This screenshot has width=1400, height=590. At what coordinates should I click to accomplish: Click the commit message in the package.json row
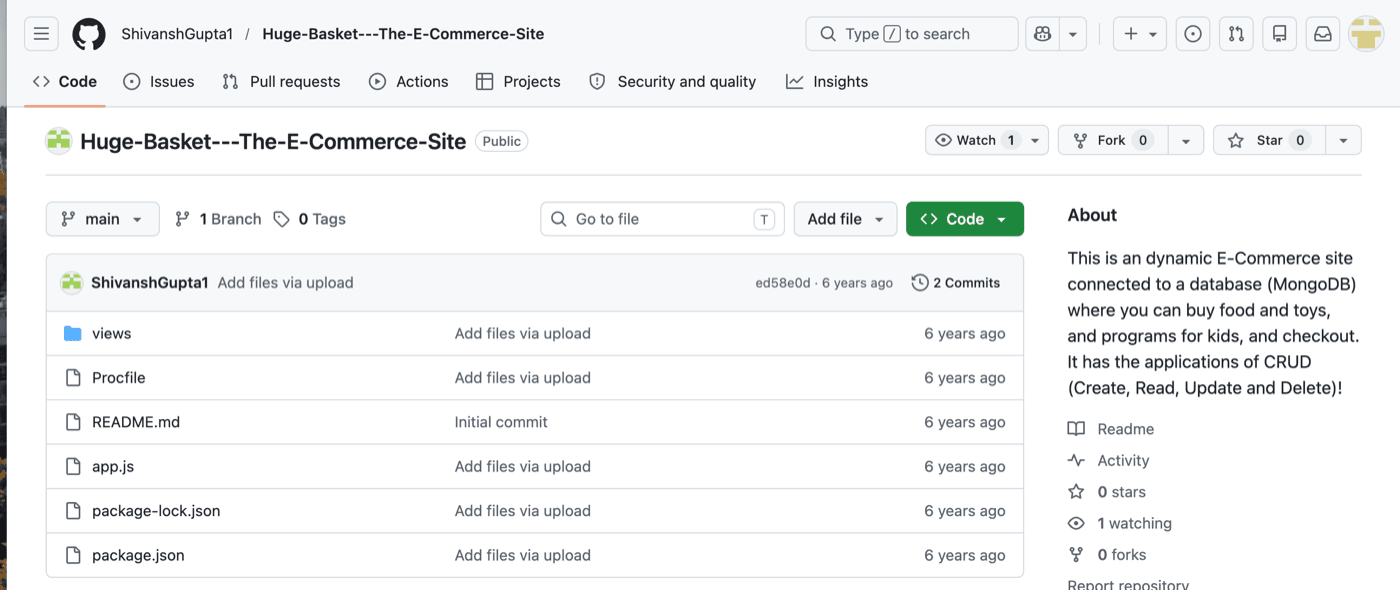(523, 555)
